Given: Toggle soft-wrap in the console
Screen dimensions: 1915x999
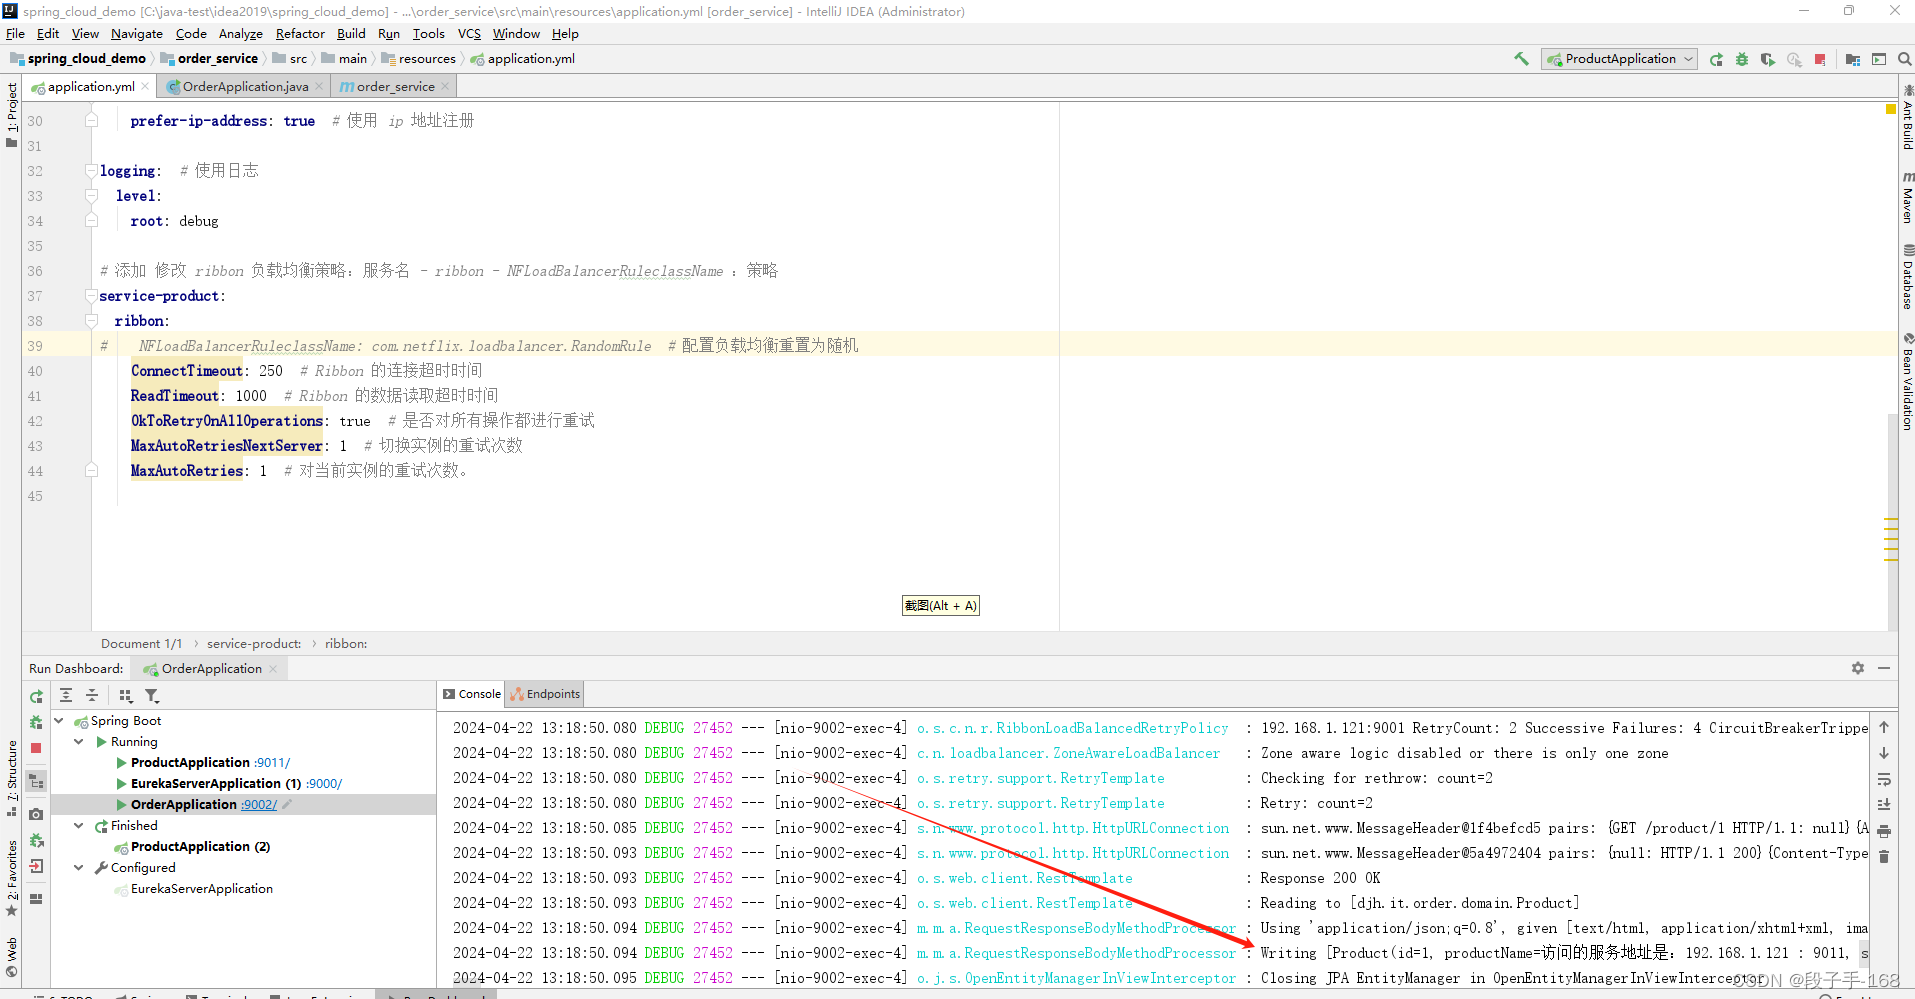Looking at the screenshot, I should click(x=1884, y=779).
